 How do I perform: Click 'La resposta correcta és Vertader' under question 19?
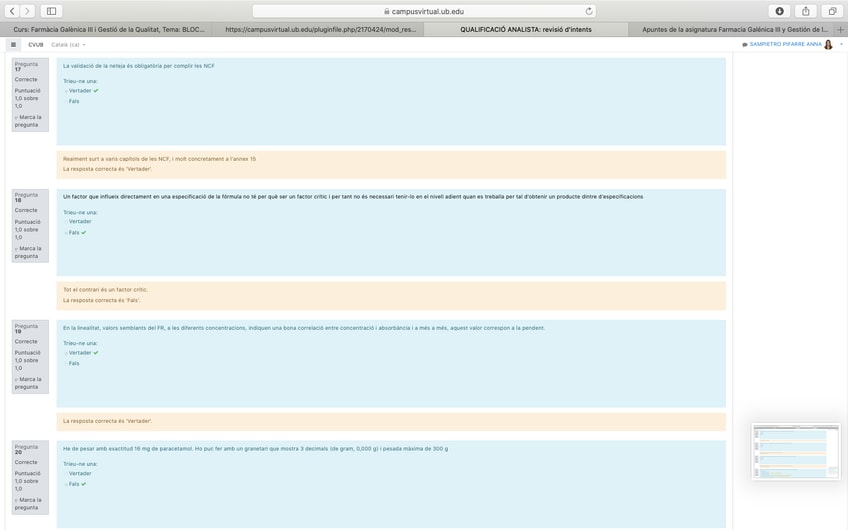107,421
